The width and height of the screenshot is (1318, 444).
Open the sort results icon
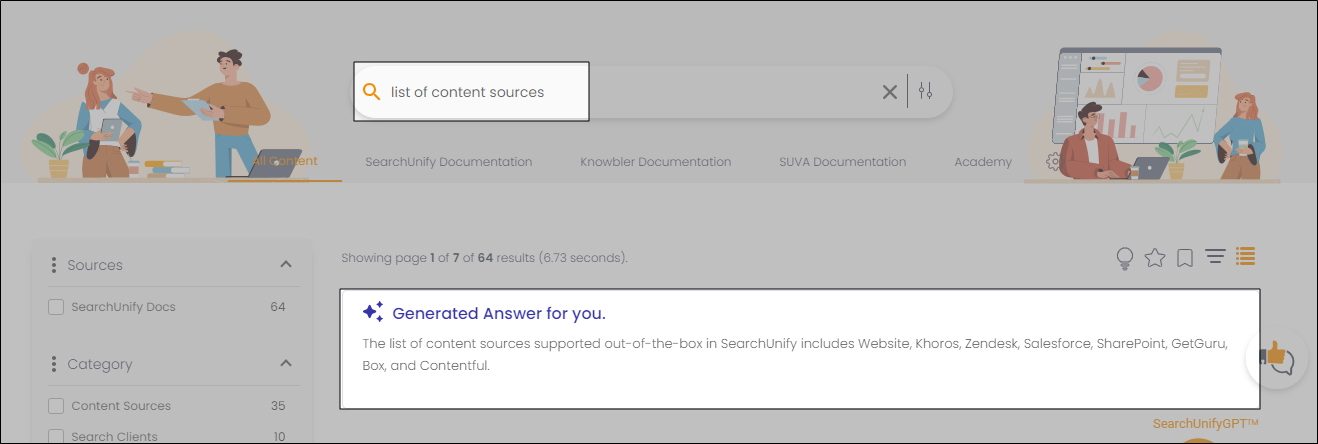pos(1215,258)
